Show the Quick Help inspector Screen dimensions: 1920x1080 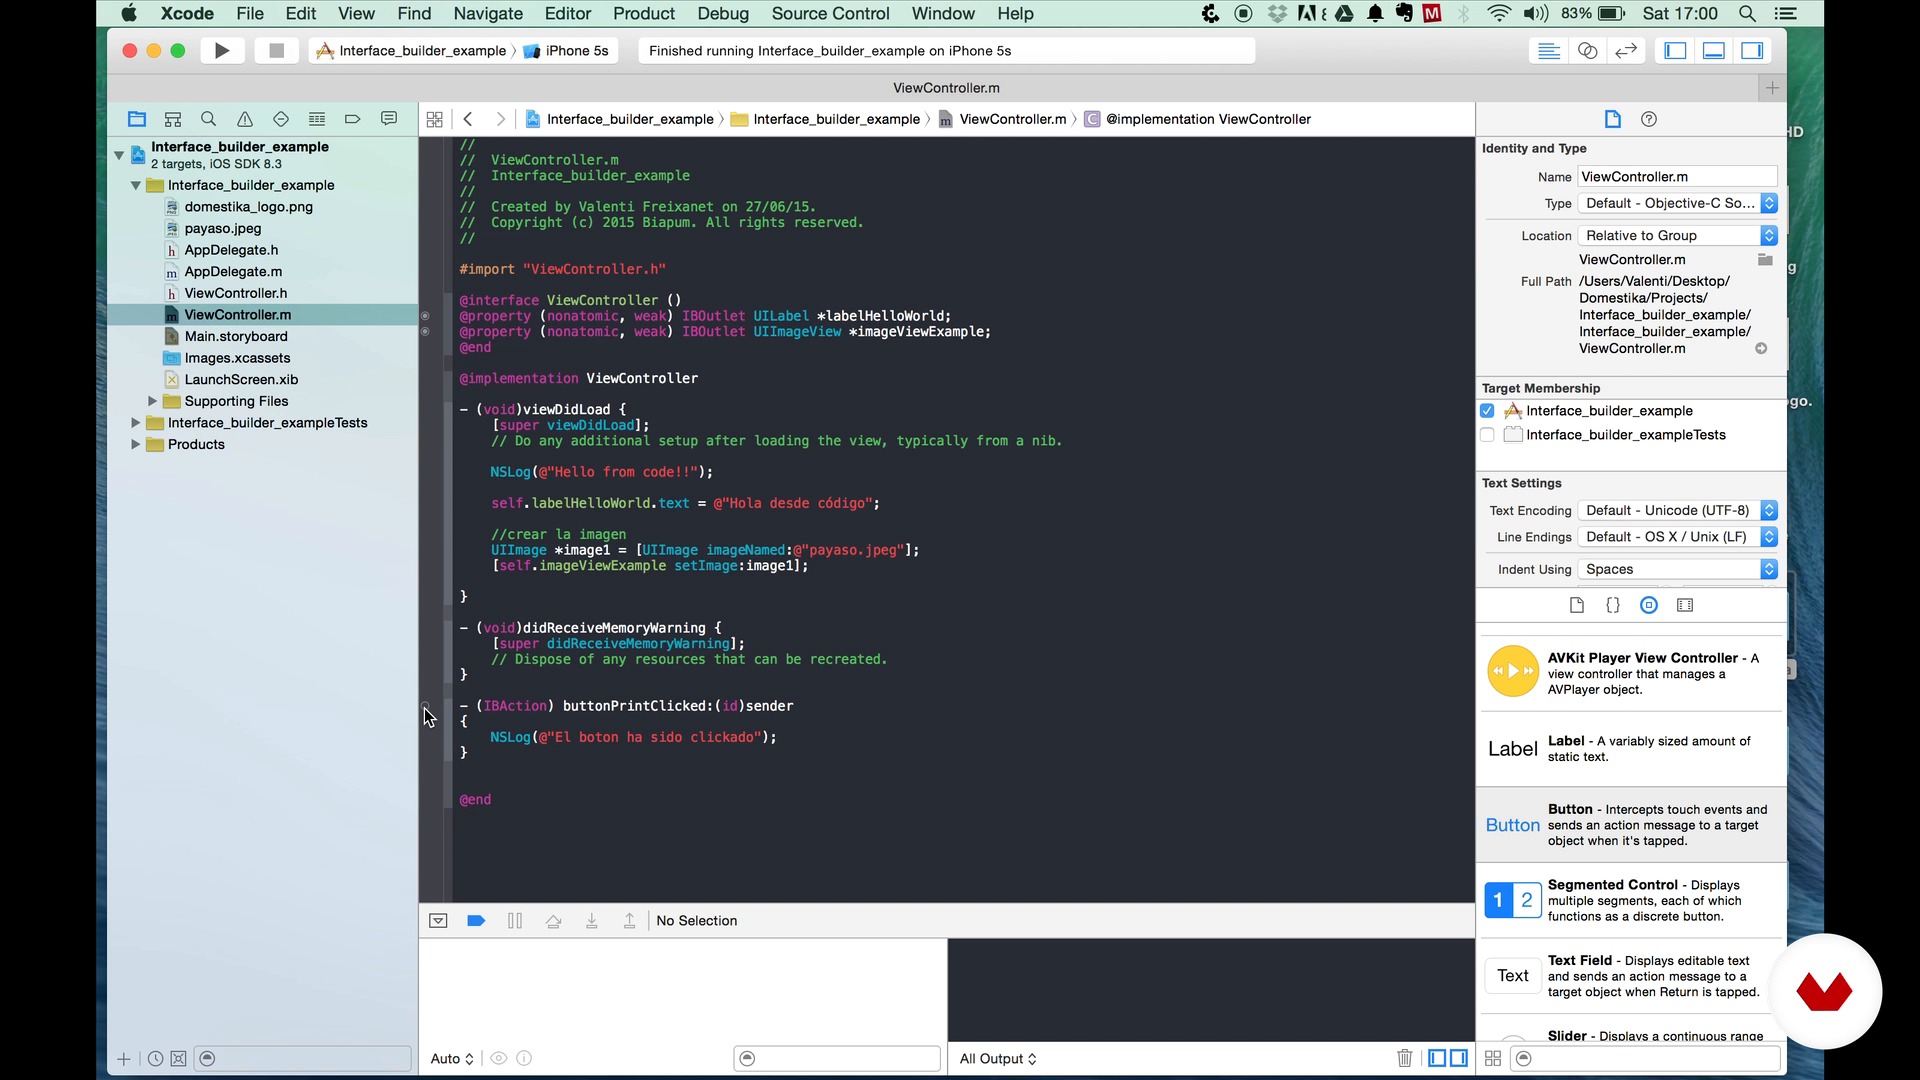1649,119
